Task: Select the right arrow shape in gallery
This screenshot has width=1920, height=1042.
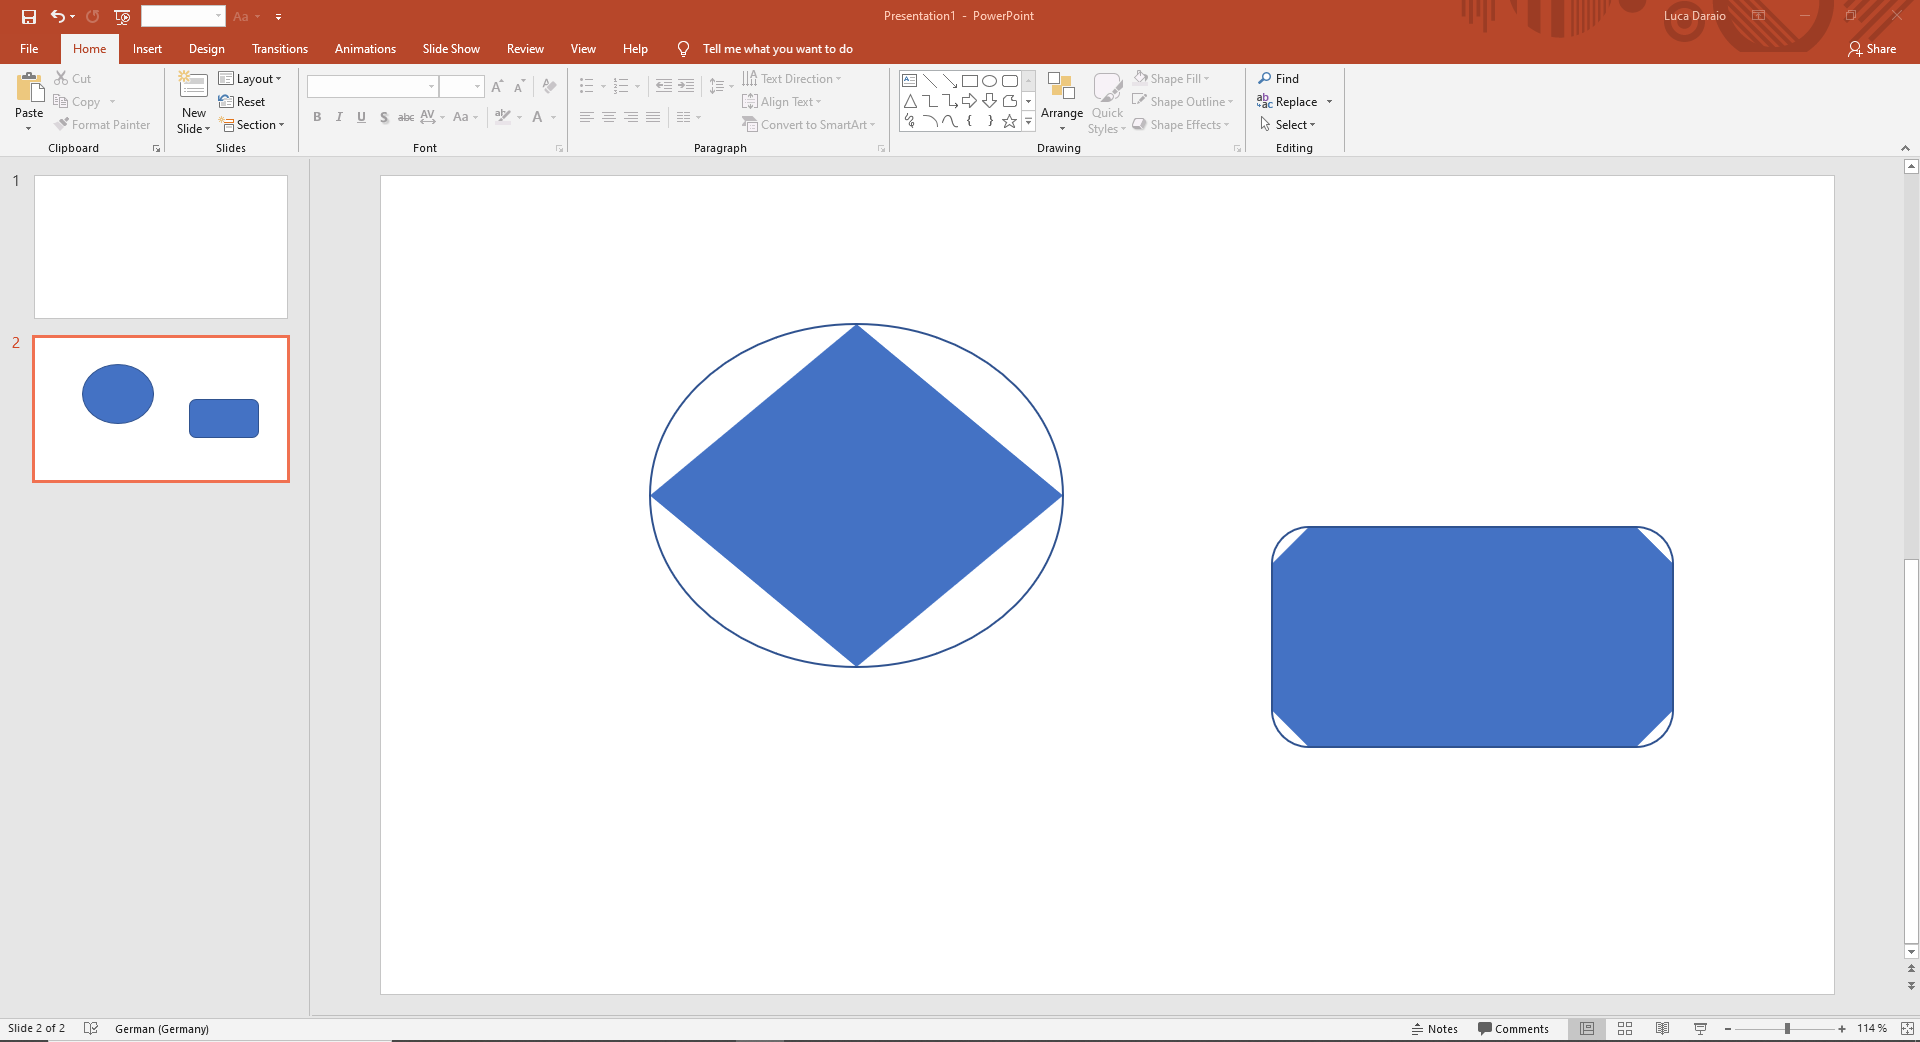Action: coord(969,101)
